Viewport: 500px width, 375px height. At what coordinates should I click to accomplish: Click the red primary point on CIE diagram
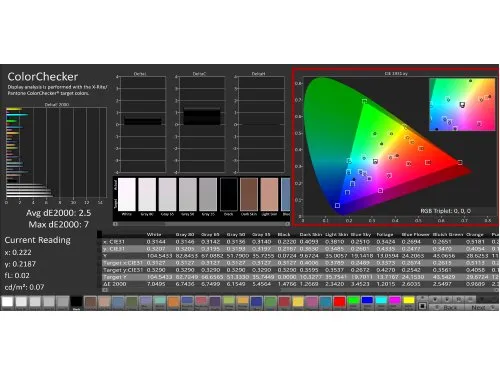click(460, 162)
